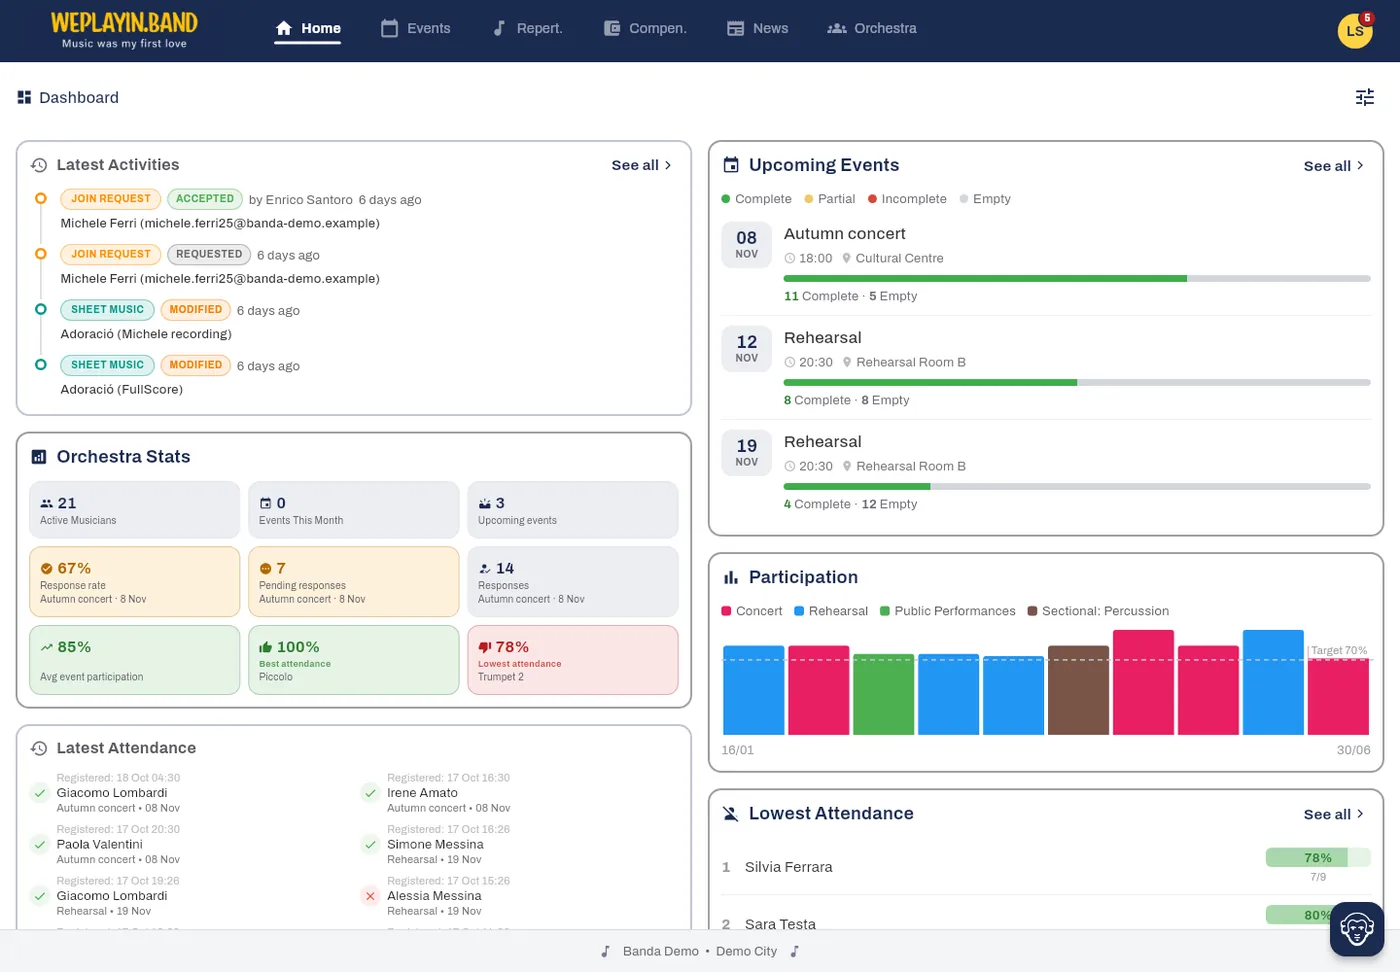The height and width of the screenshot is (972, 1400).
Task: Click Alessia Messina's red absent X icon
Action: point(370,896)
